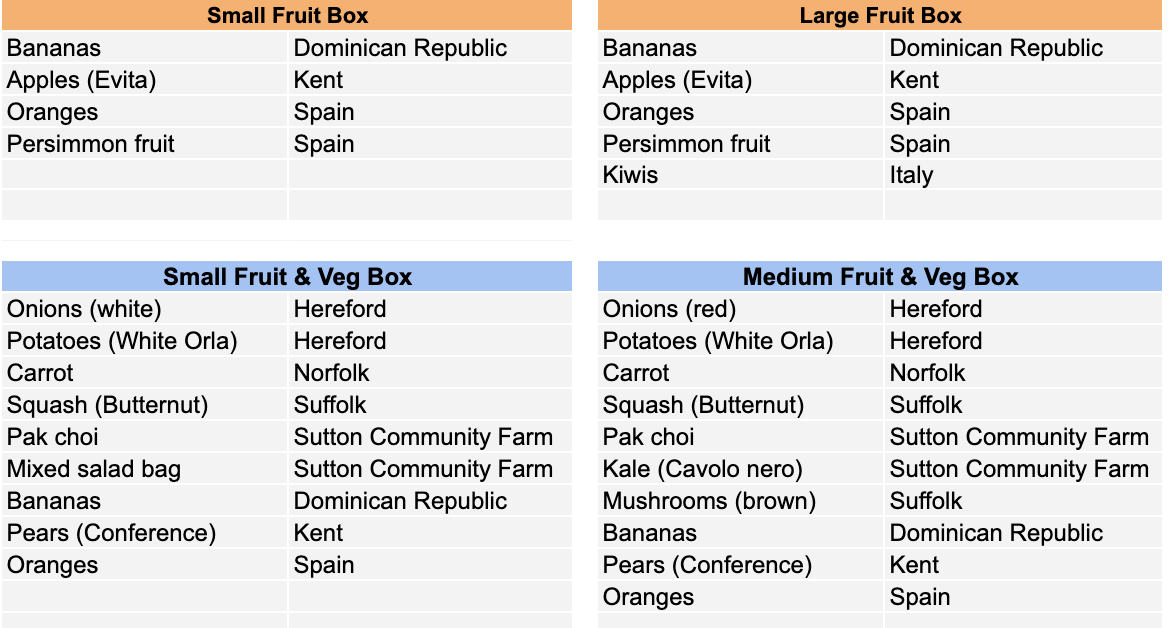
Task: Select the Italy origin cell
Action: (x=1023, y=175)
